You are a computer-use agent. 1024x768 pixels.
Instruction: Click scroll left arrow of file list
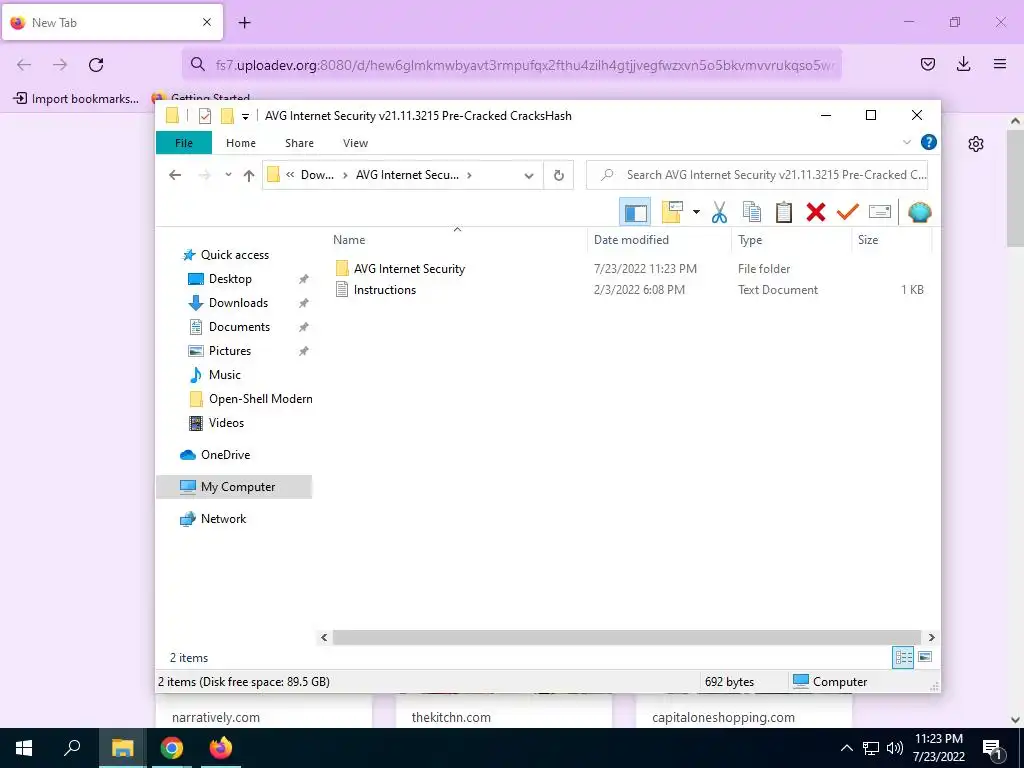coord(324,637)
